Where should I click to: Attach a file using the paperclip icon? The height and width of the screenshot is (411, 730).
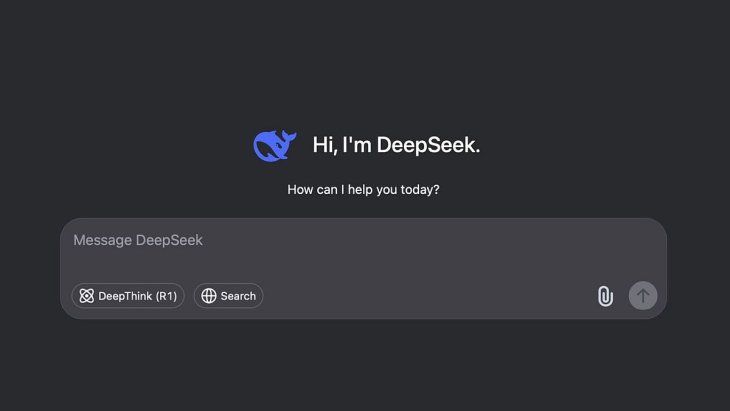[605, 296]
